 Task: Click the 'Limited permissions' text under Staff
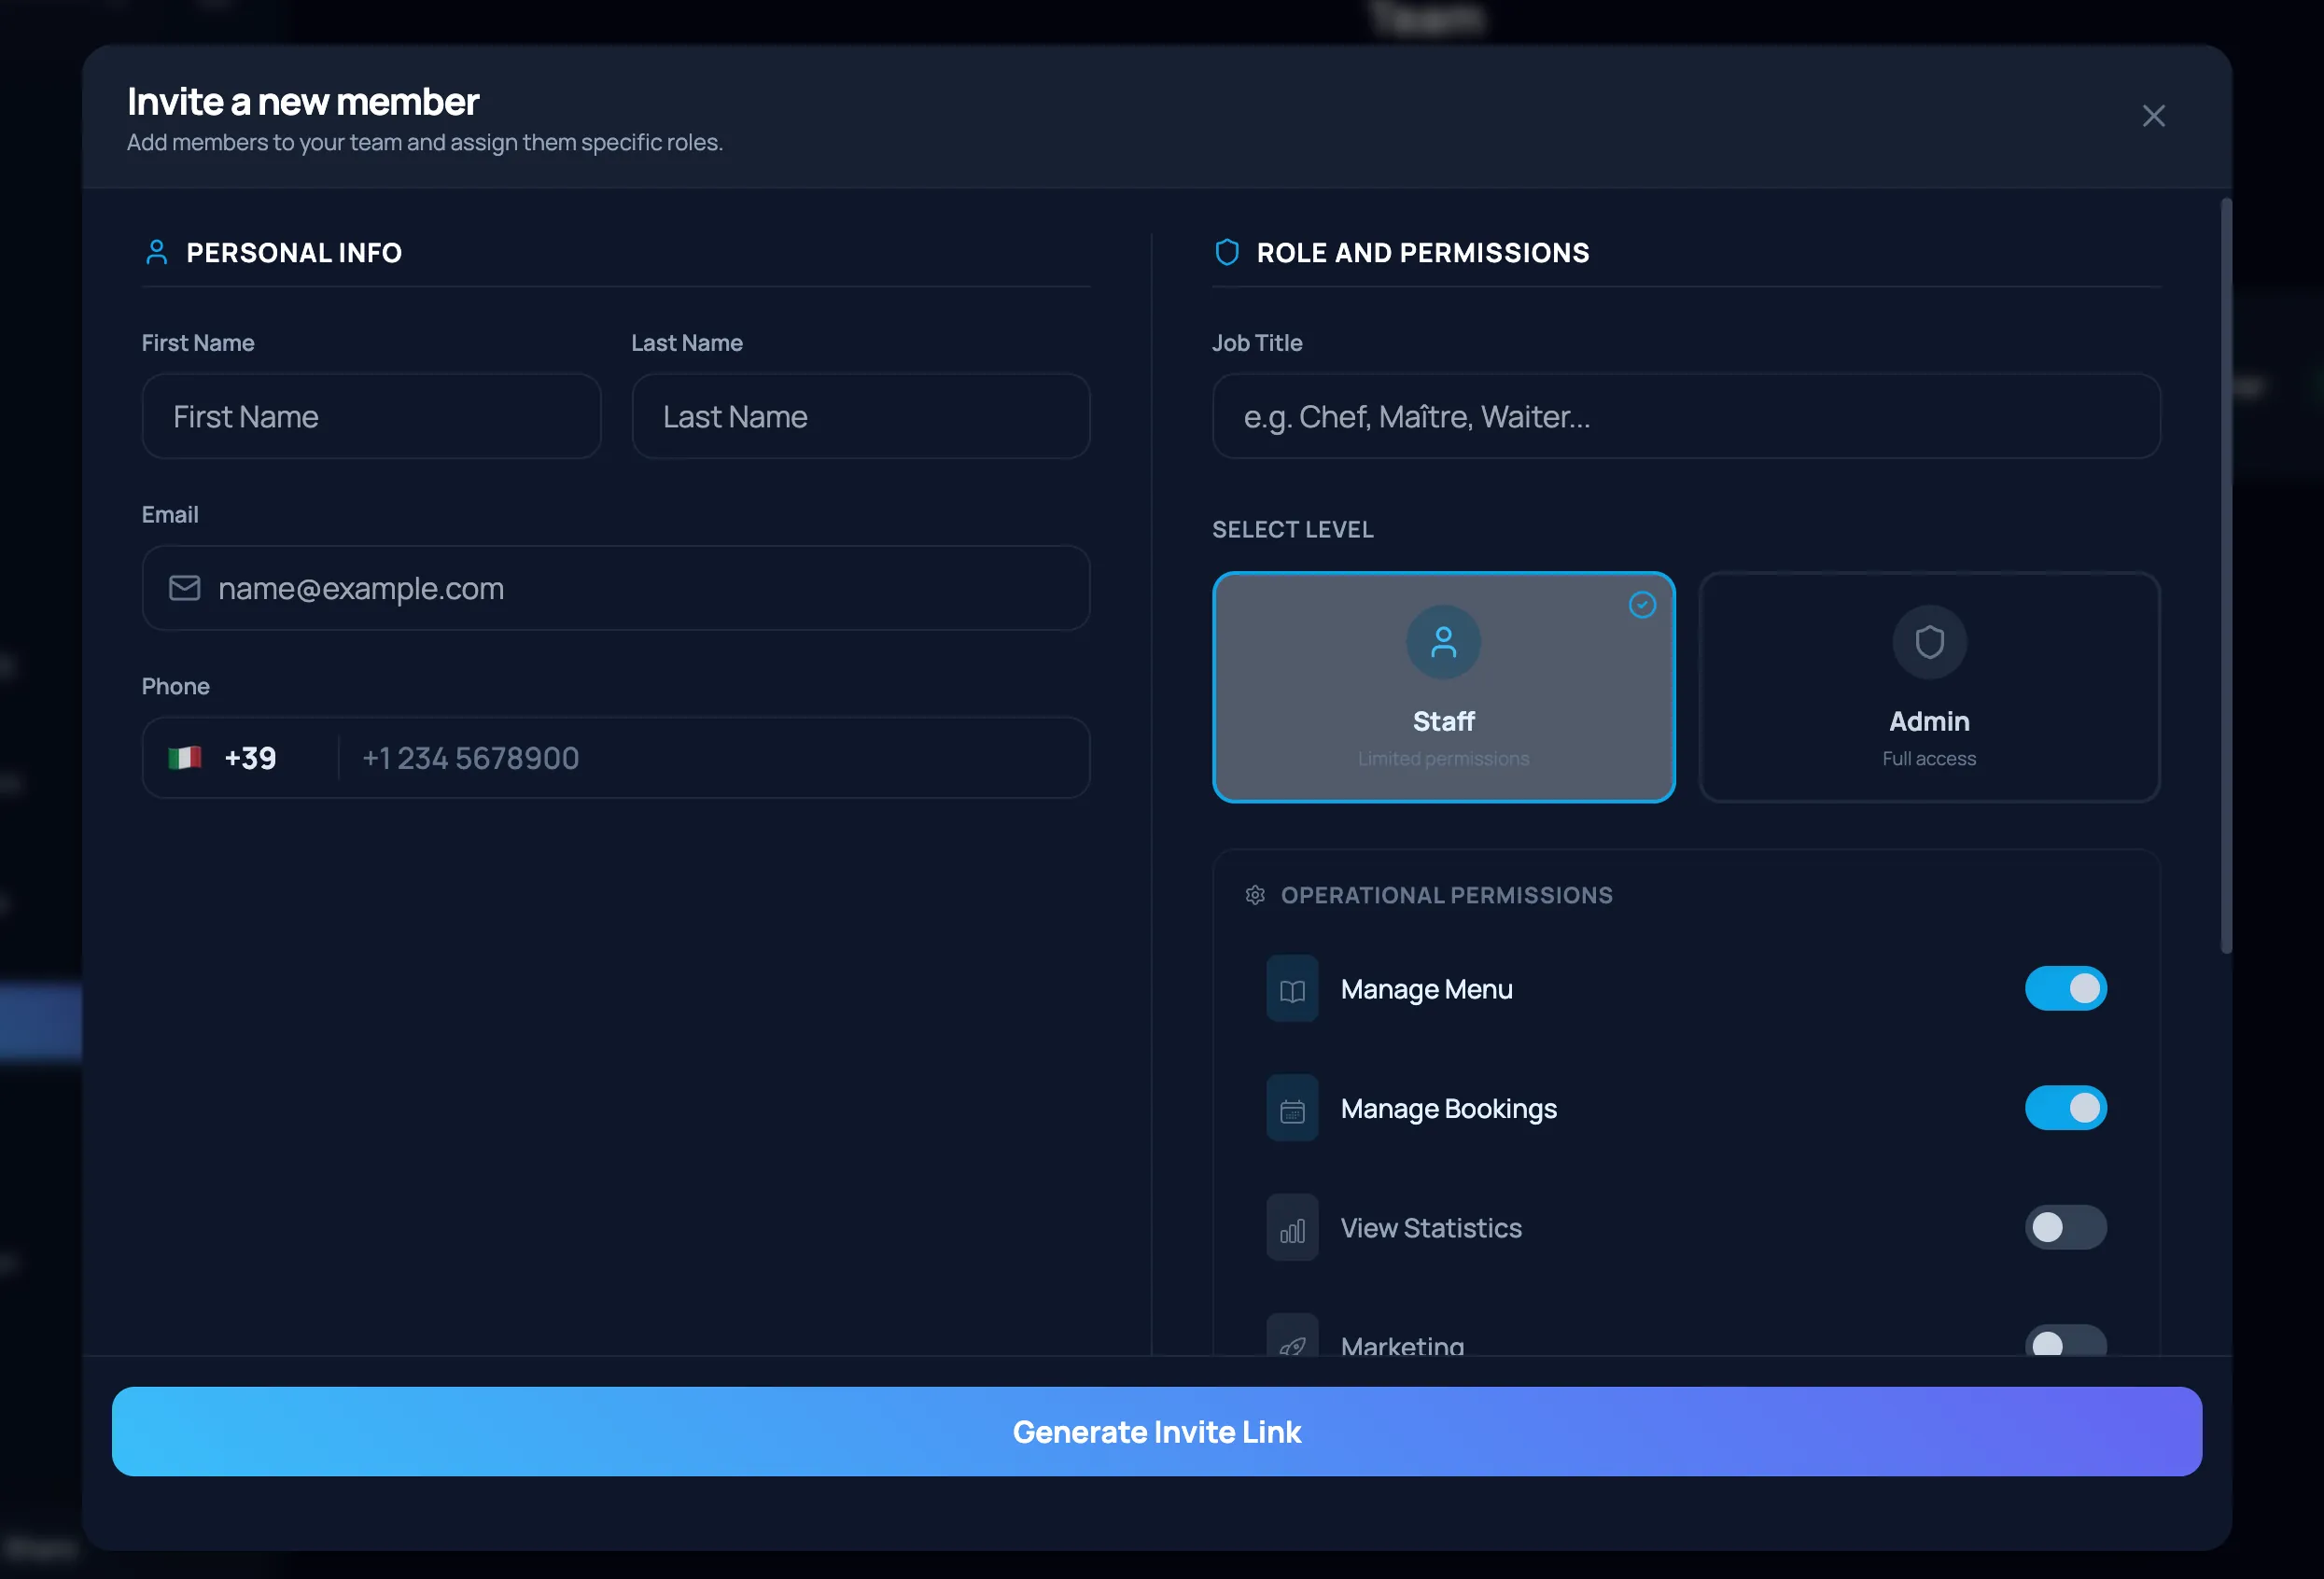coord(1443,759)
